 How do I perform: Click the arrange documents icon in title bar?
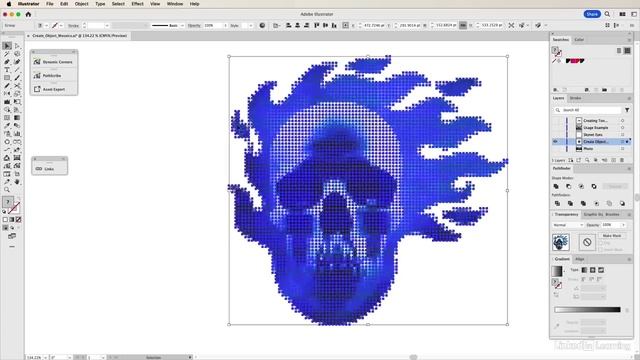[x=622, y=14]
